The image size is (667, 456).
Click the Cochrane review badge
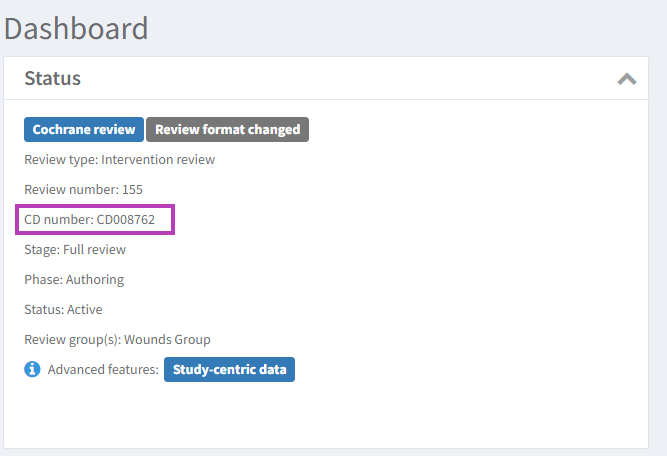click(x=84, y=129)
